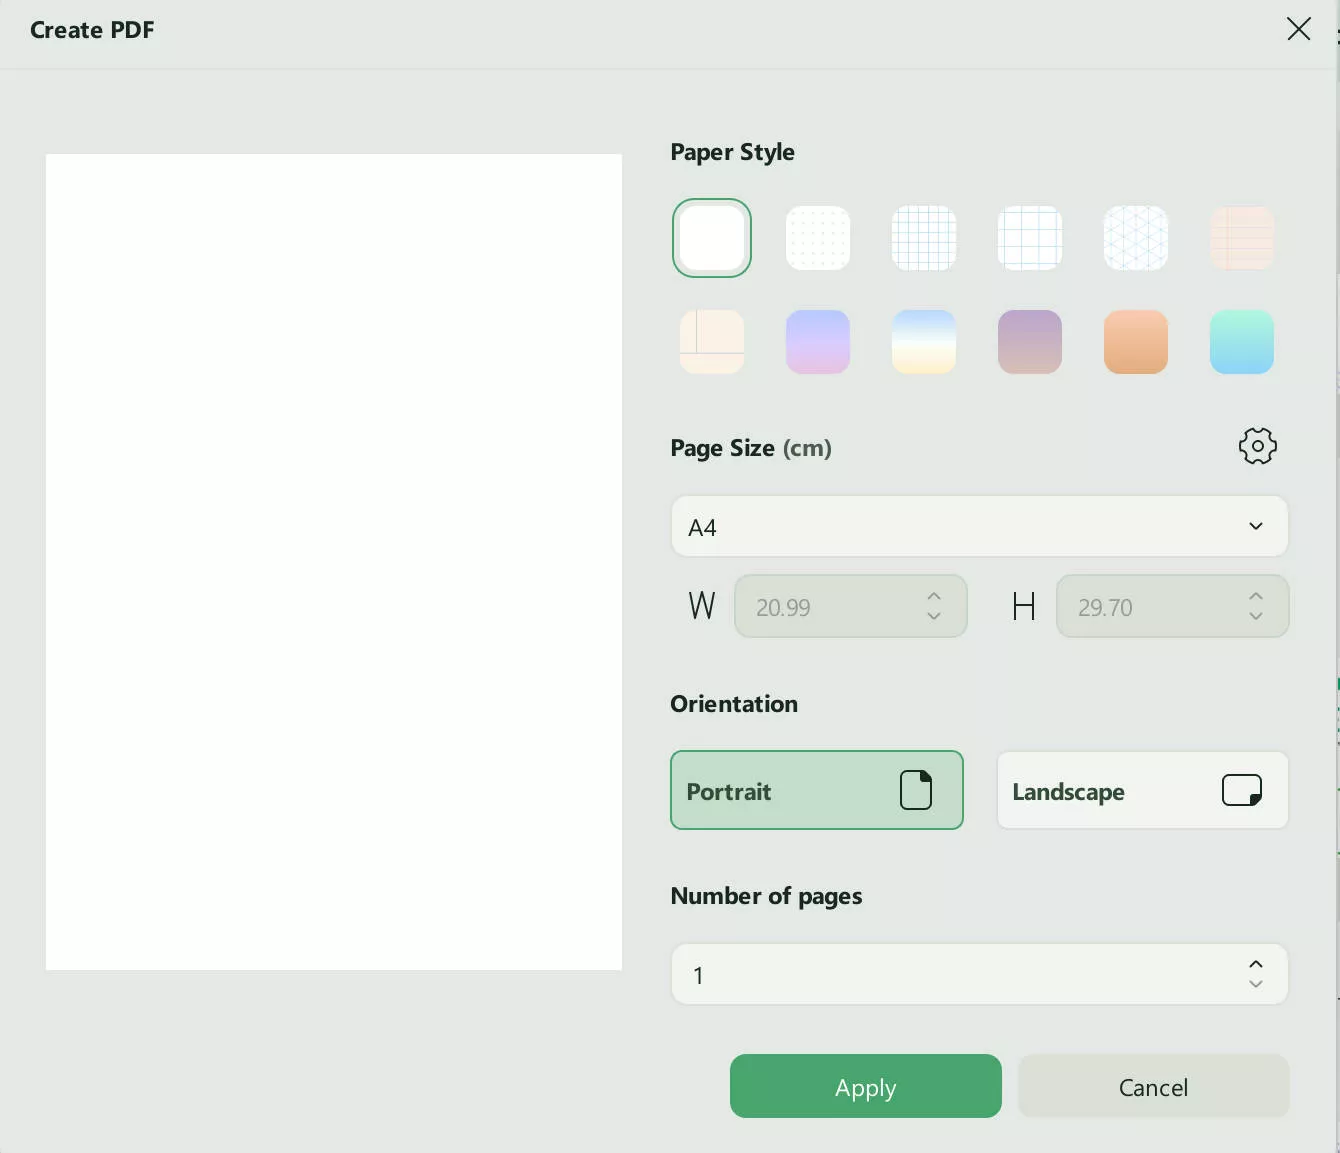Select the dotted grid paper style
The image size is (1340, 1153).
[817, 238]
